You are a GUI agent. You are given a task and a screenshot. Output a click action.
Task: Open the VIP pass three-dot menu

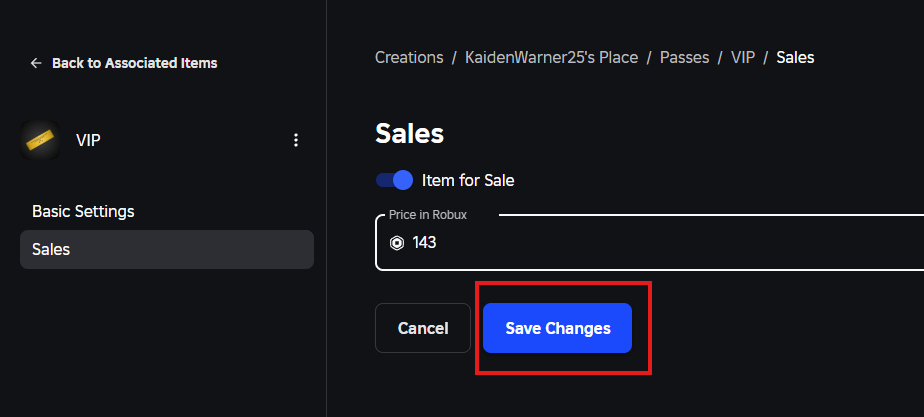295,140
